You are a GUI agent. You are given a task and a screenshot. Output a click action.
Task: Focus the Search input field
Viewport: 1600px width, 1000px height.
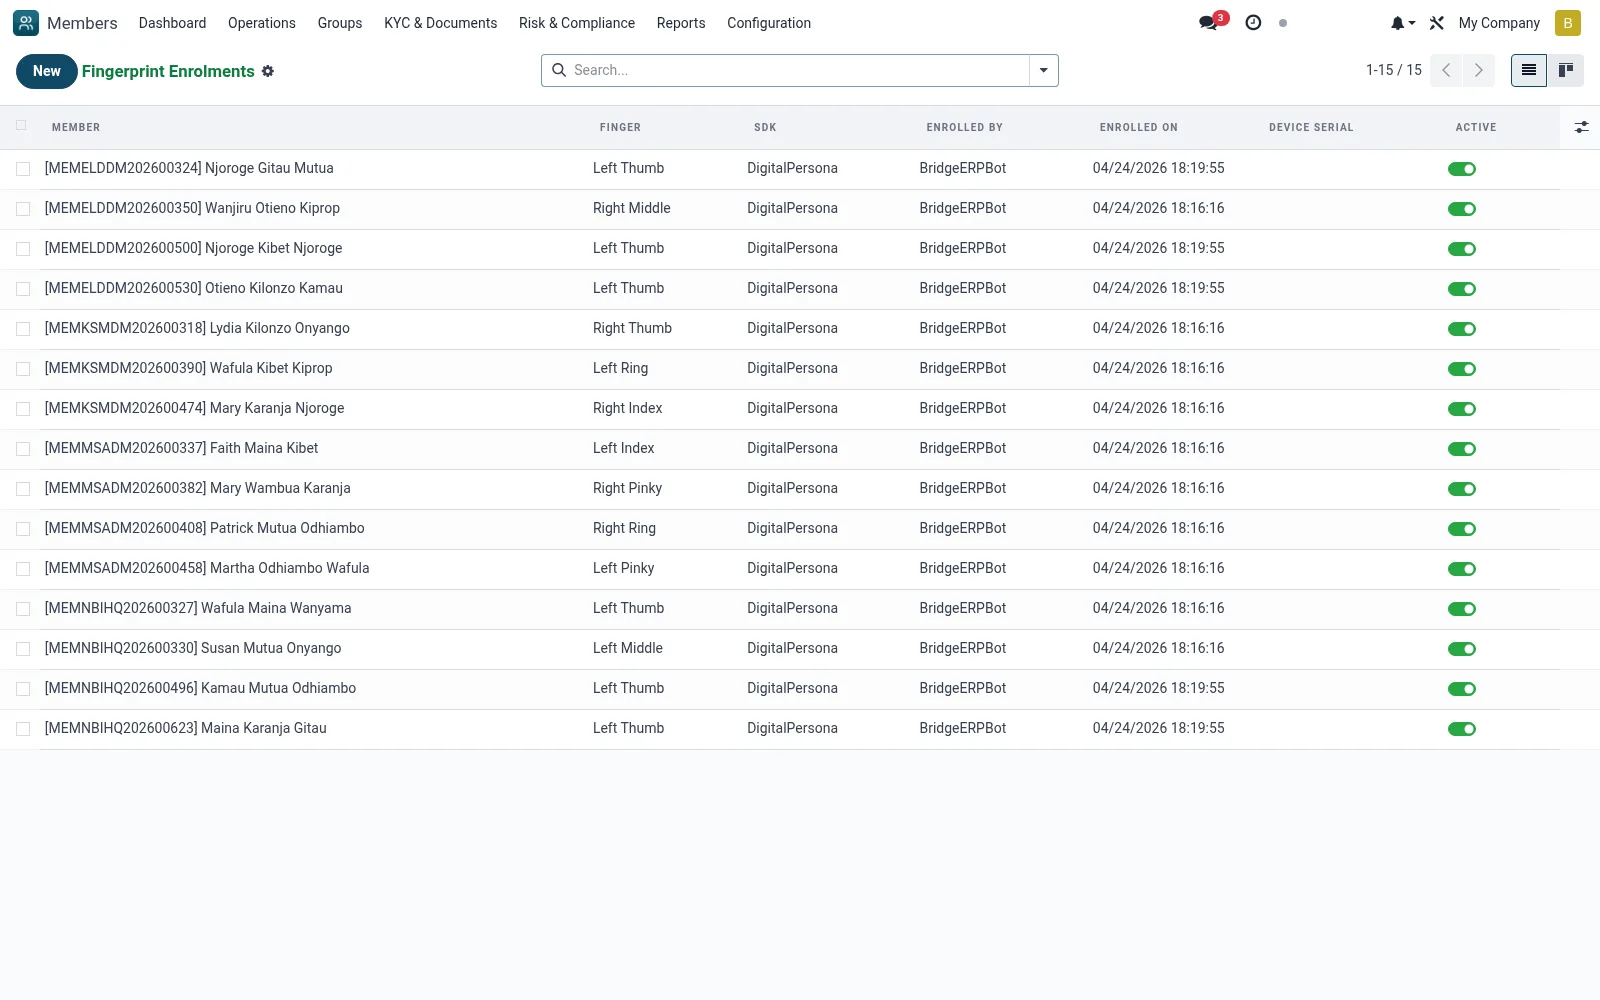point(798,70)
